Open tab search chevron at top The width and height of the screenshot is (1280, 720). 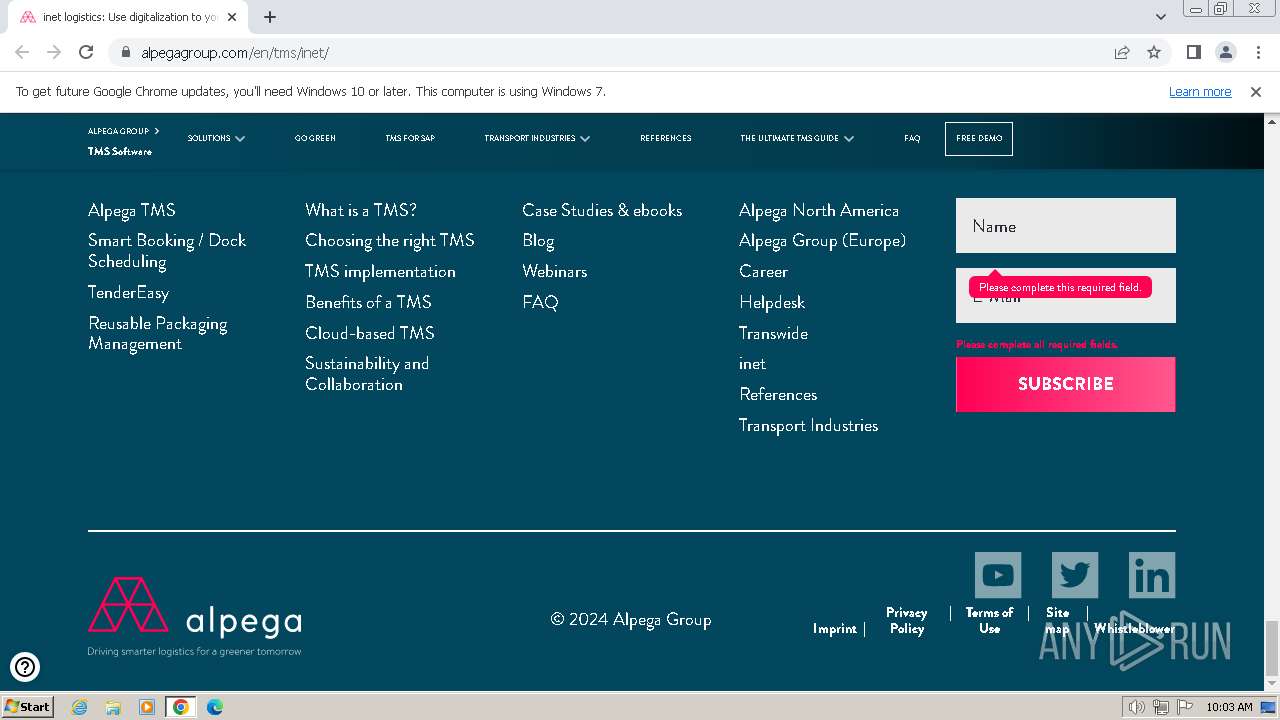tap(1161, 17)
